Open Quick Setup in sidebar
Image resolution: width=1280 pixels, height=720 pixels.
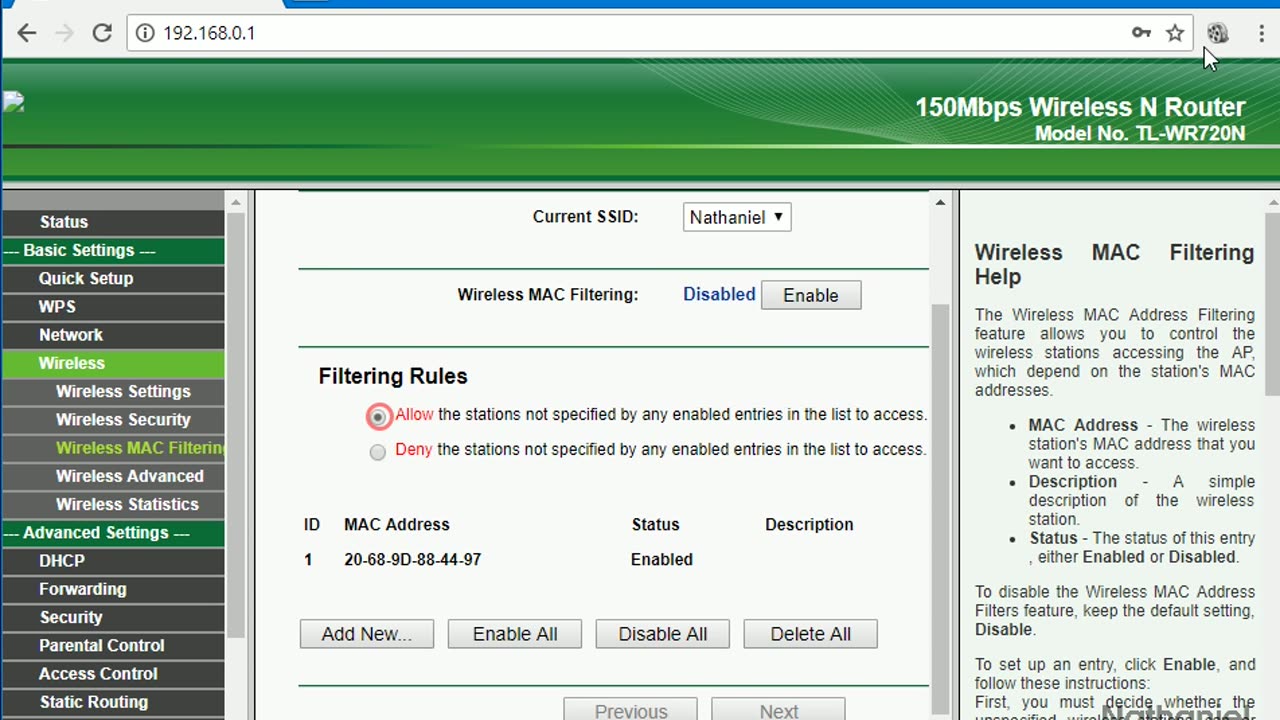(113, 278)
